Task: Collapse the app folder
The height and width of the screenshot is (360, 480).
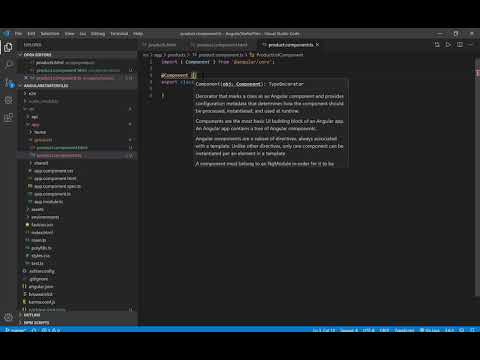Action: point(77,125)
